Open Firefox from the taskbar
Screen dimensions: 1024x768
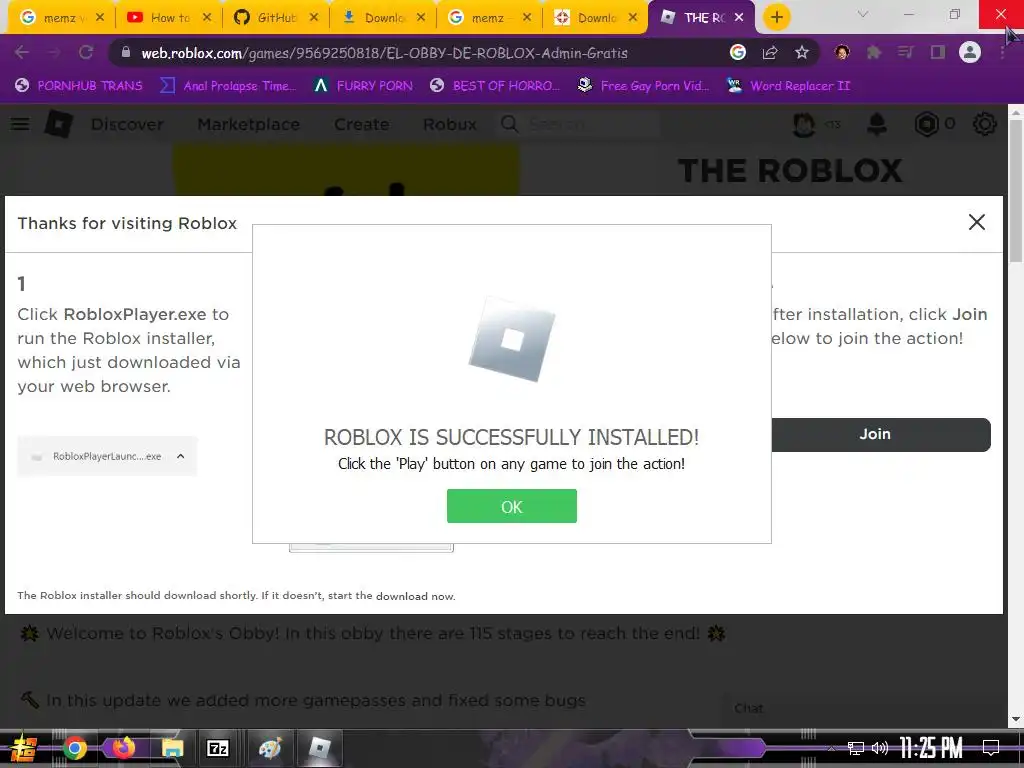tap(123, 748)
